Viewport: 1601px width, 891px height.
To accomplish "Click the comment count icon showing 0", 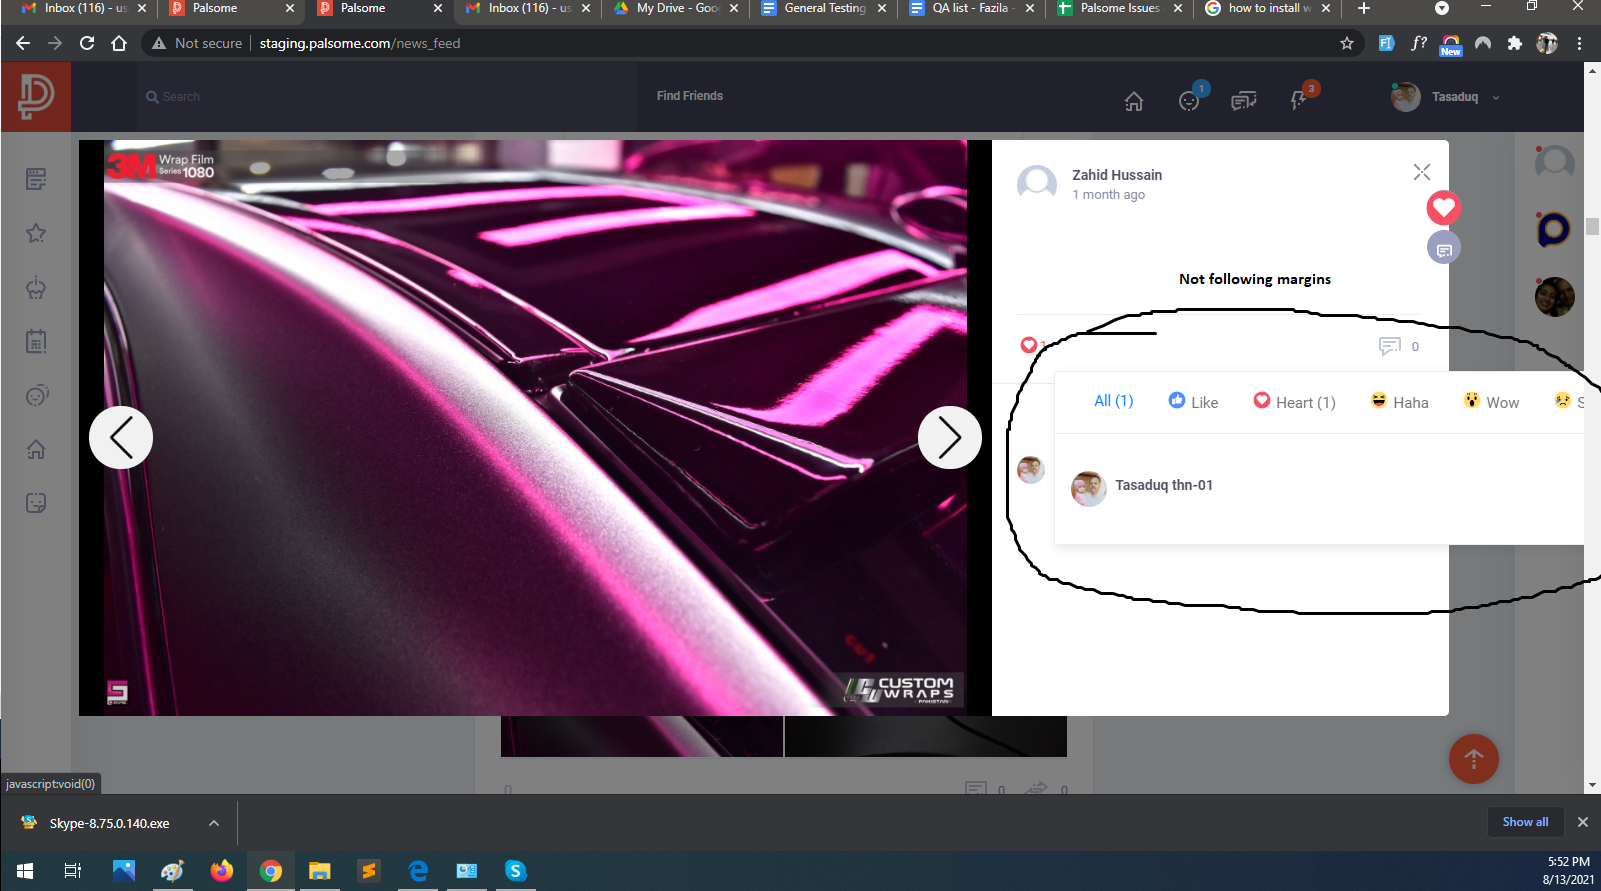I will tap(1390, 346).
